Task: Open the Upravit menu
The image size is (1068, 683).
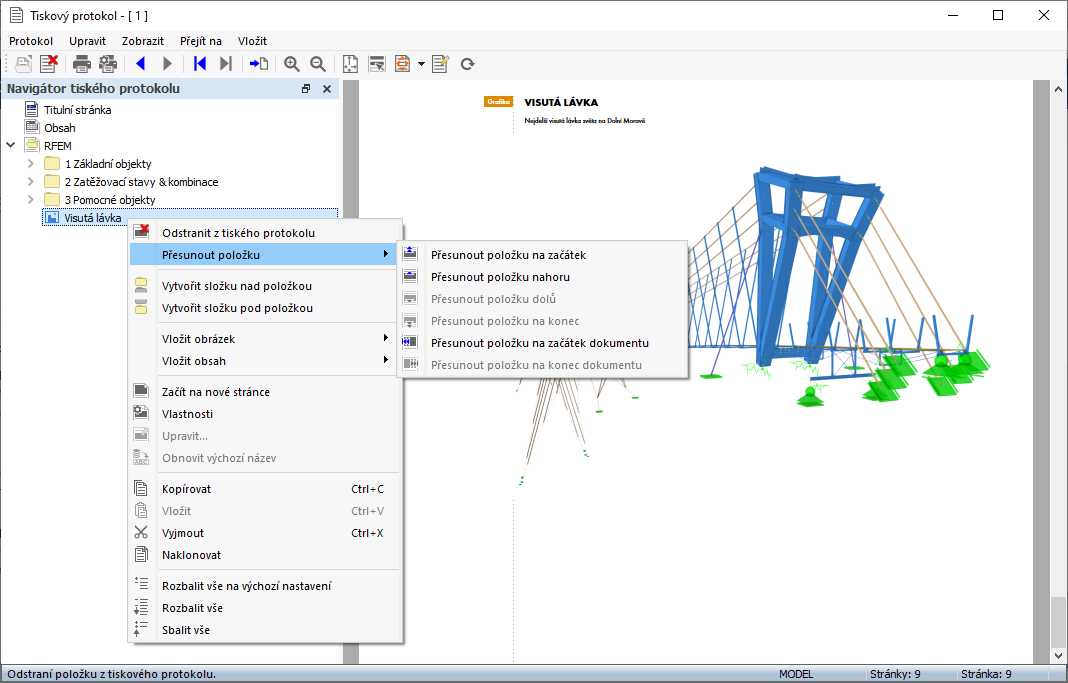Action: tap(87, 41)
